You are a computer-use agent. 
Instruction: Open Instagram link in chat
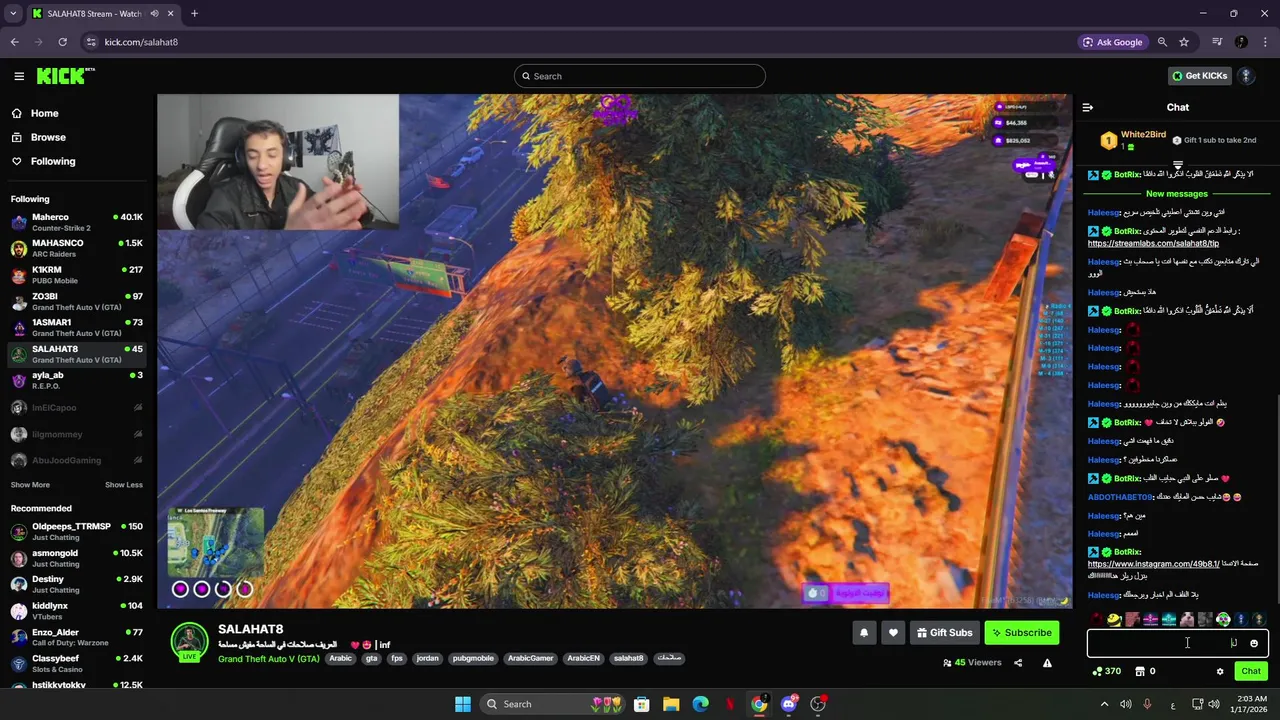click(1153, 564)
